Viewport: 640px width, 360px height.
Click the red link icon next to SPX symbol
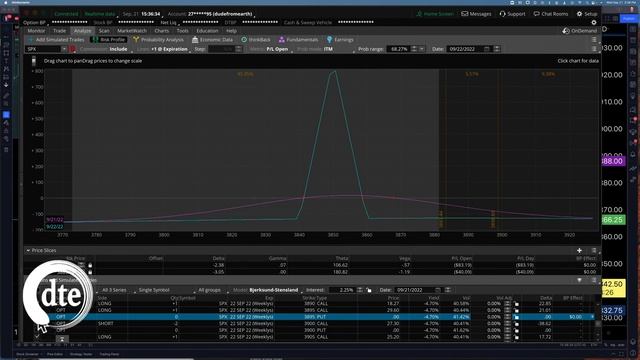click(x=73, y=49)
